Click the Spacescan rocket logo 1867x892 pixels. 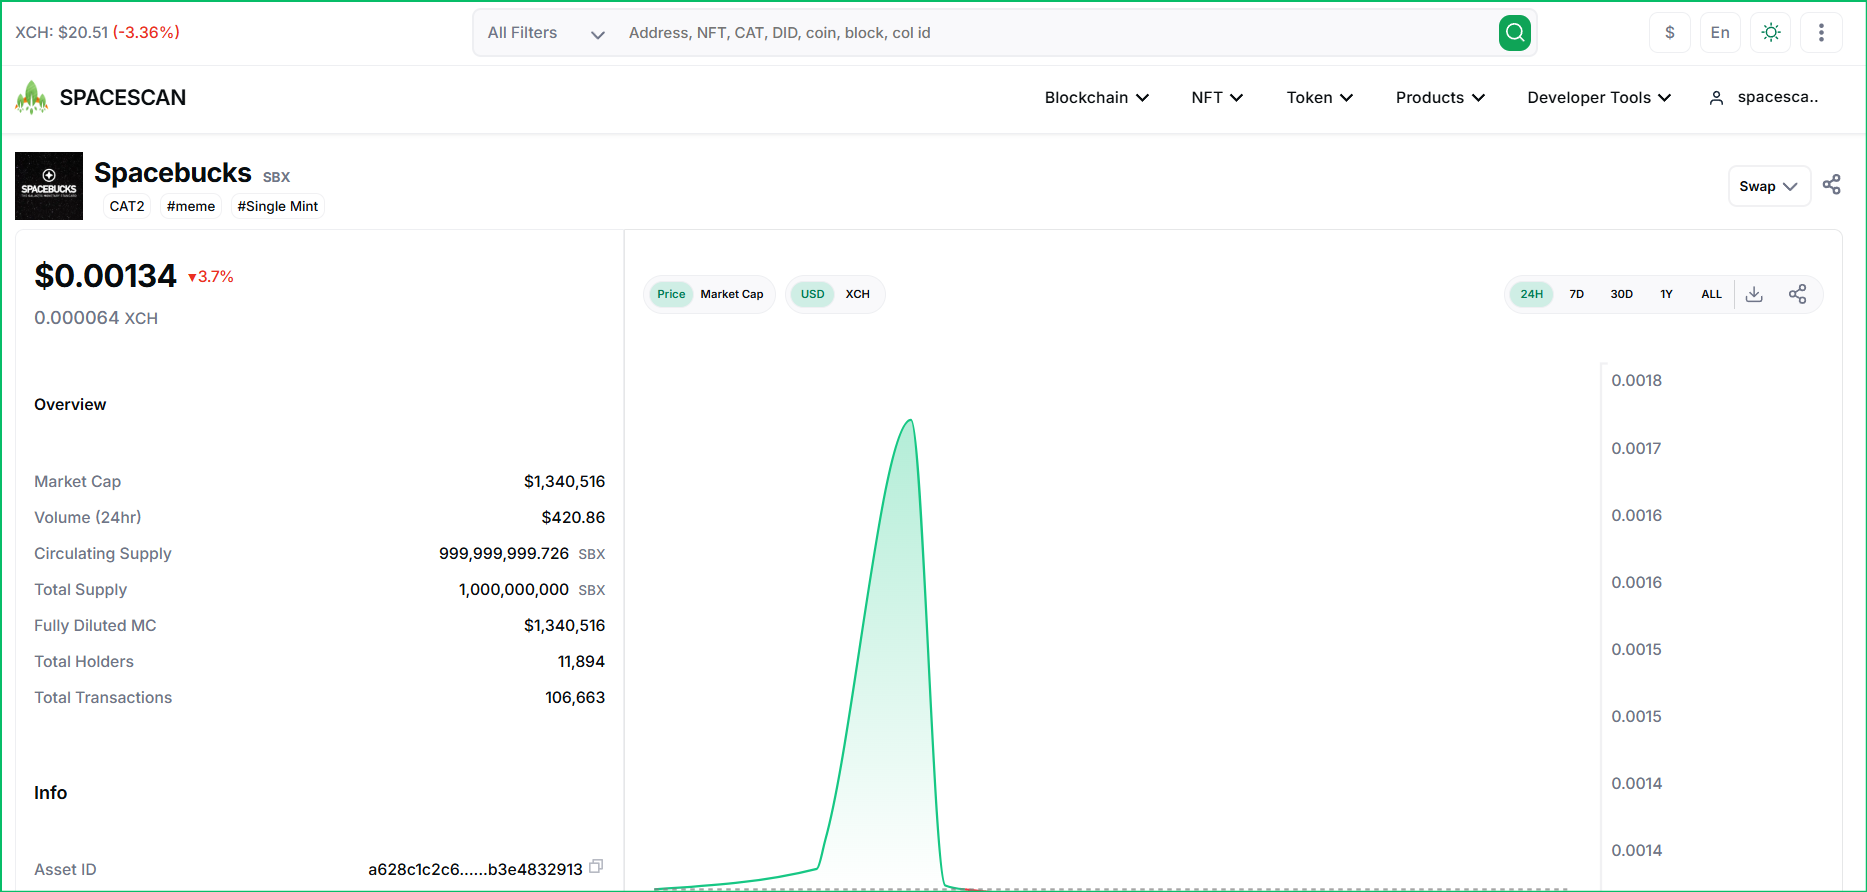(31, 97)
